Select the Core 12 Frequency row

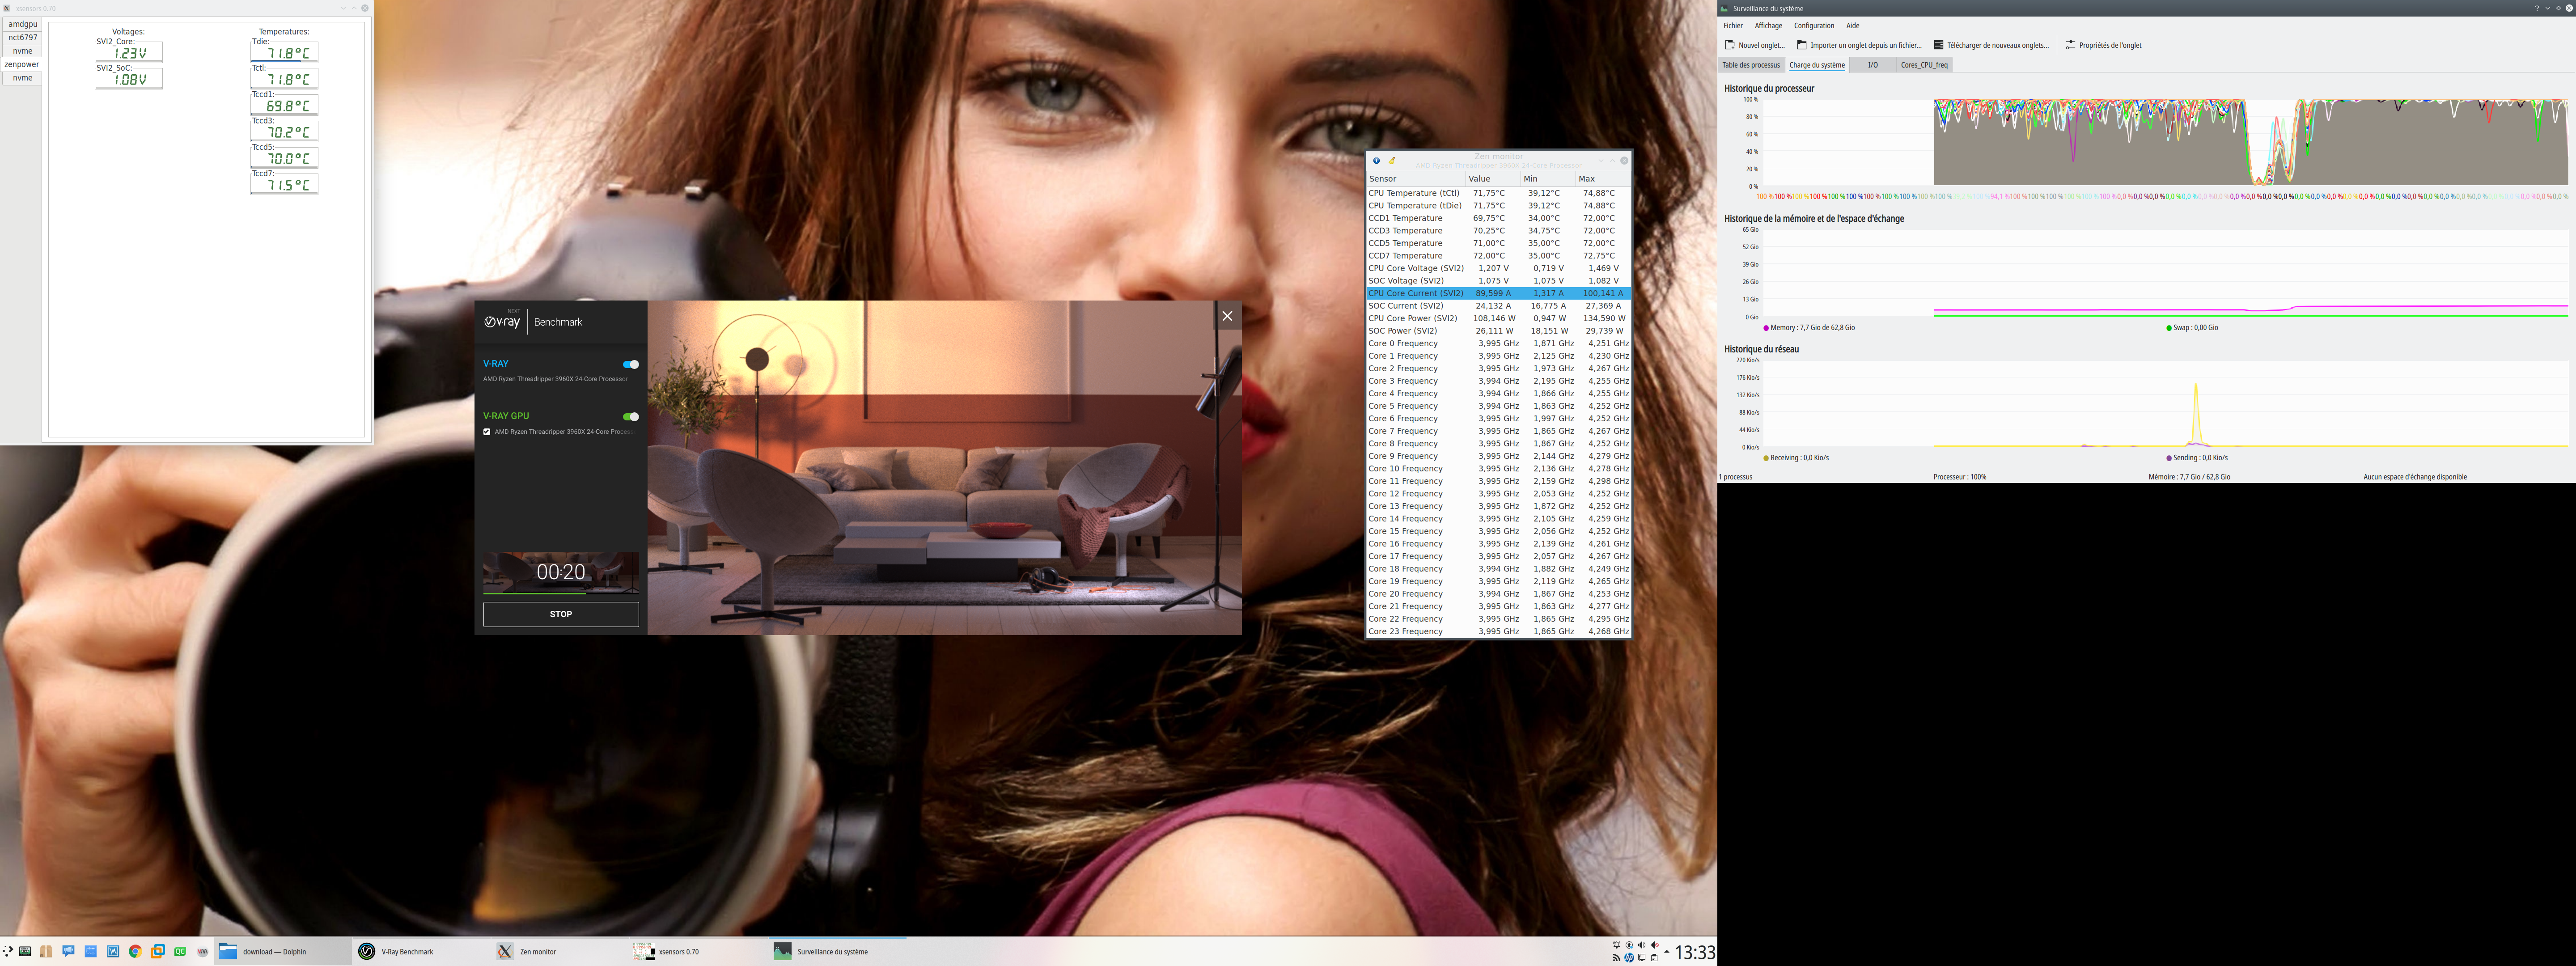click(x=1499, y=494)
